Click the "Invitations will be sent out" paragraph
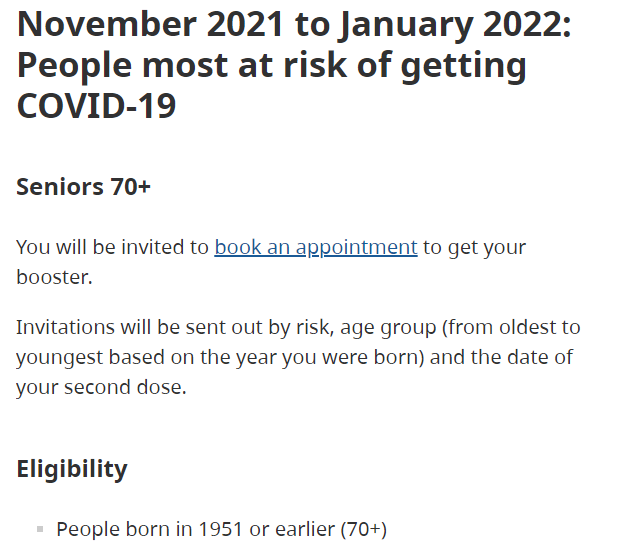620x542 pixels. click(298, 357)
